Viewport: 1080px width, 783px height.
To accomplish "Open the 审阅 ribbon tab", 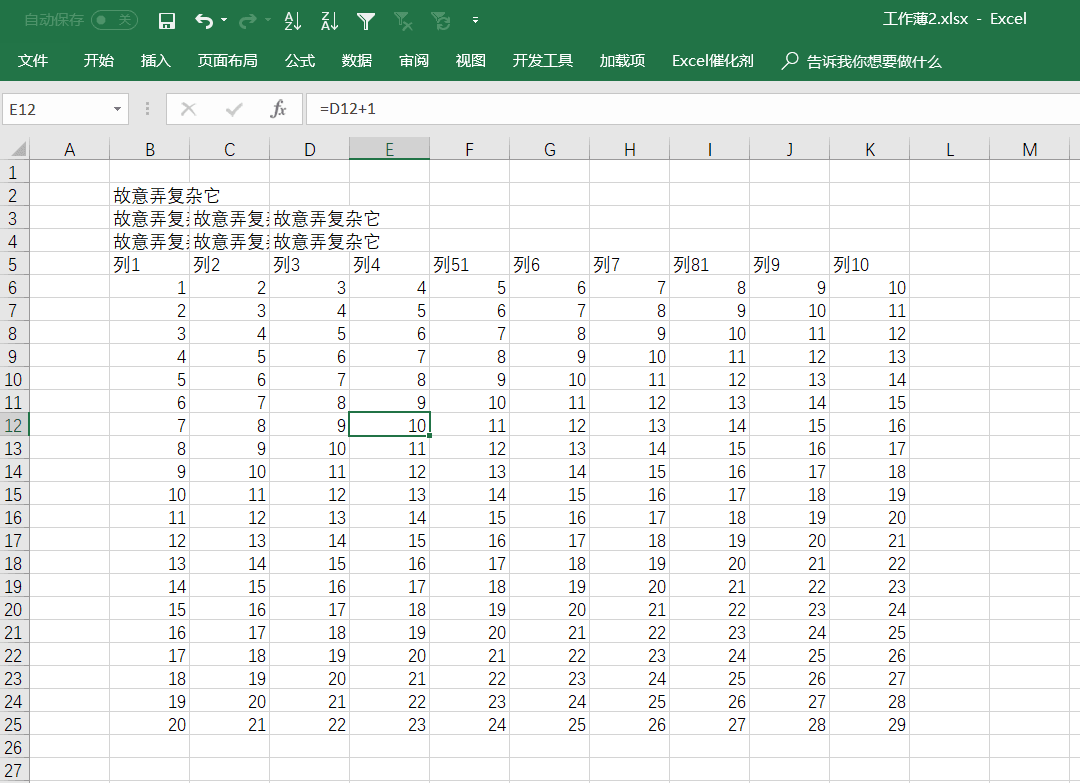I will click(x=414, y=61).
